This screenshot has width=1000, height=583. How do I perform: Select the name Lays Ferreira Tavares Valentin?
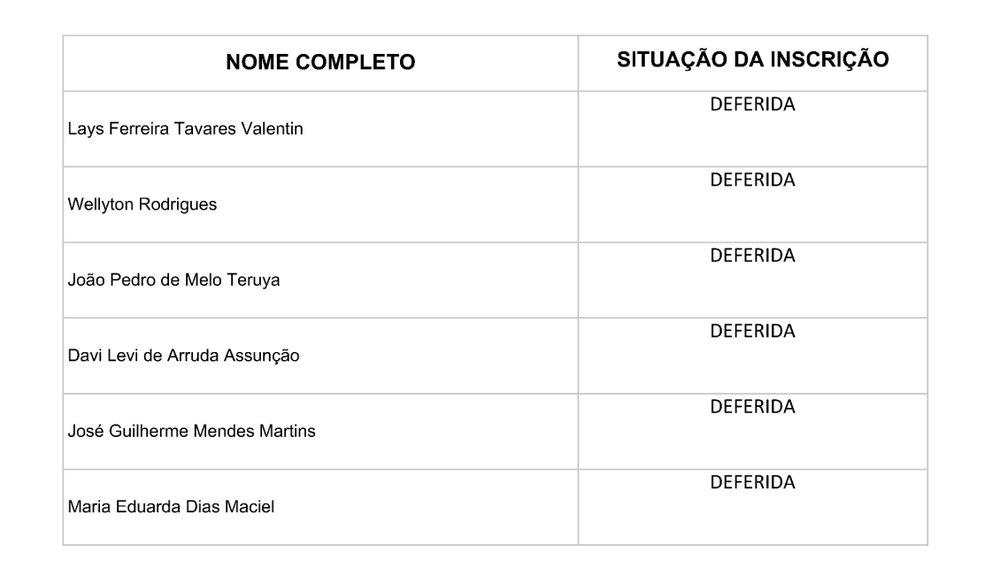[185, 129]
